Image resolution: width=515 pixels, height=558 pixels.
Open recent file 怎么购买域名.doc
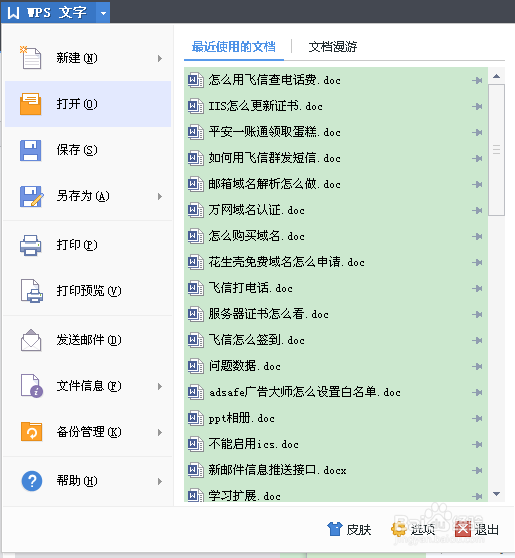336,236
